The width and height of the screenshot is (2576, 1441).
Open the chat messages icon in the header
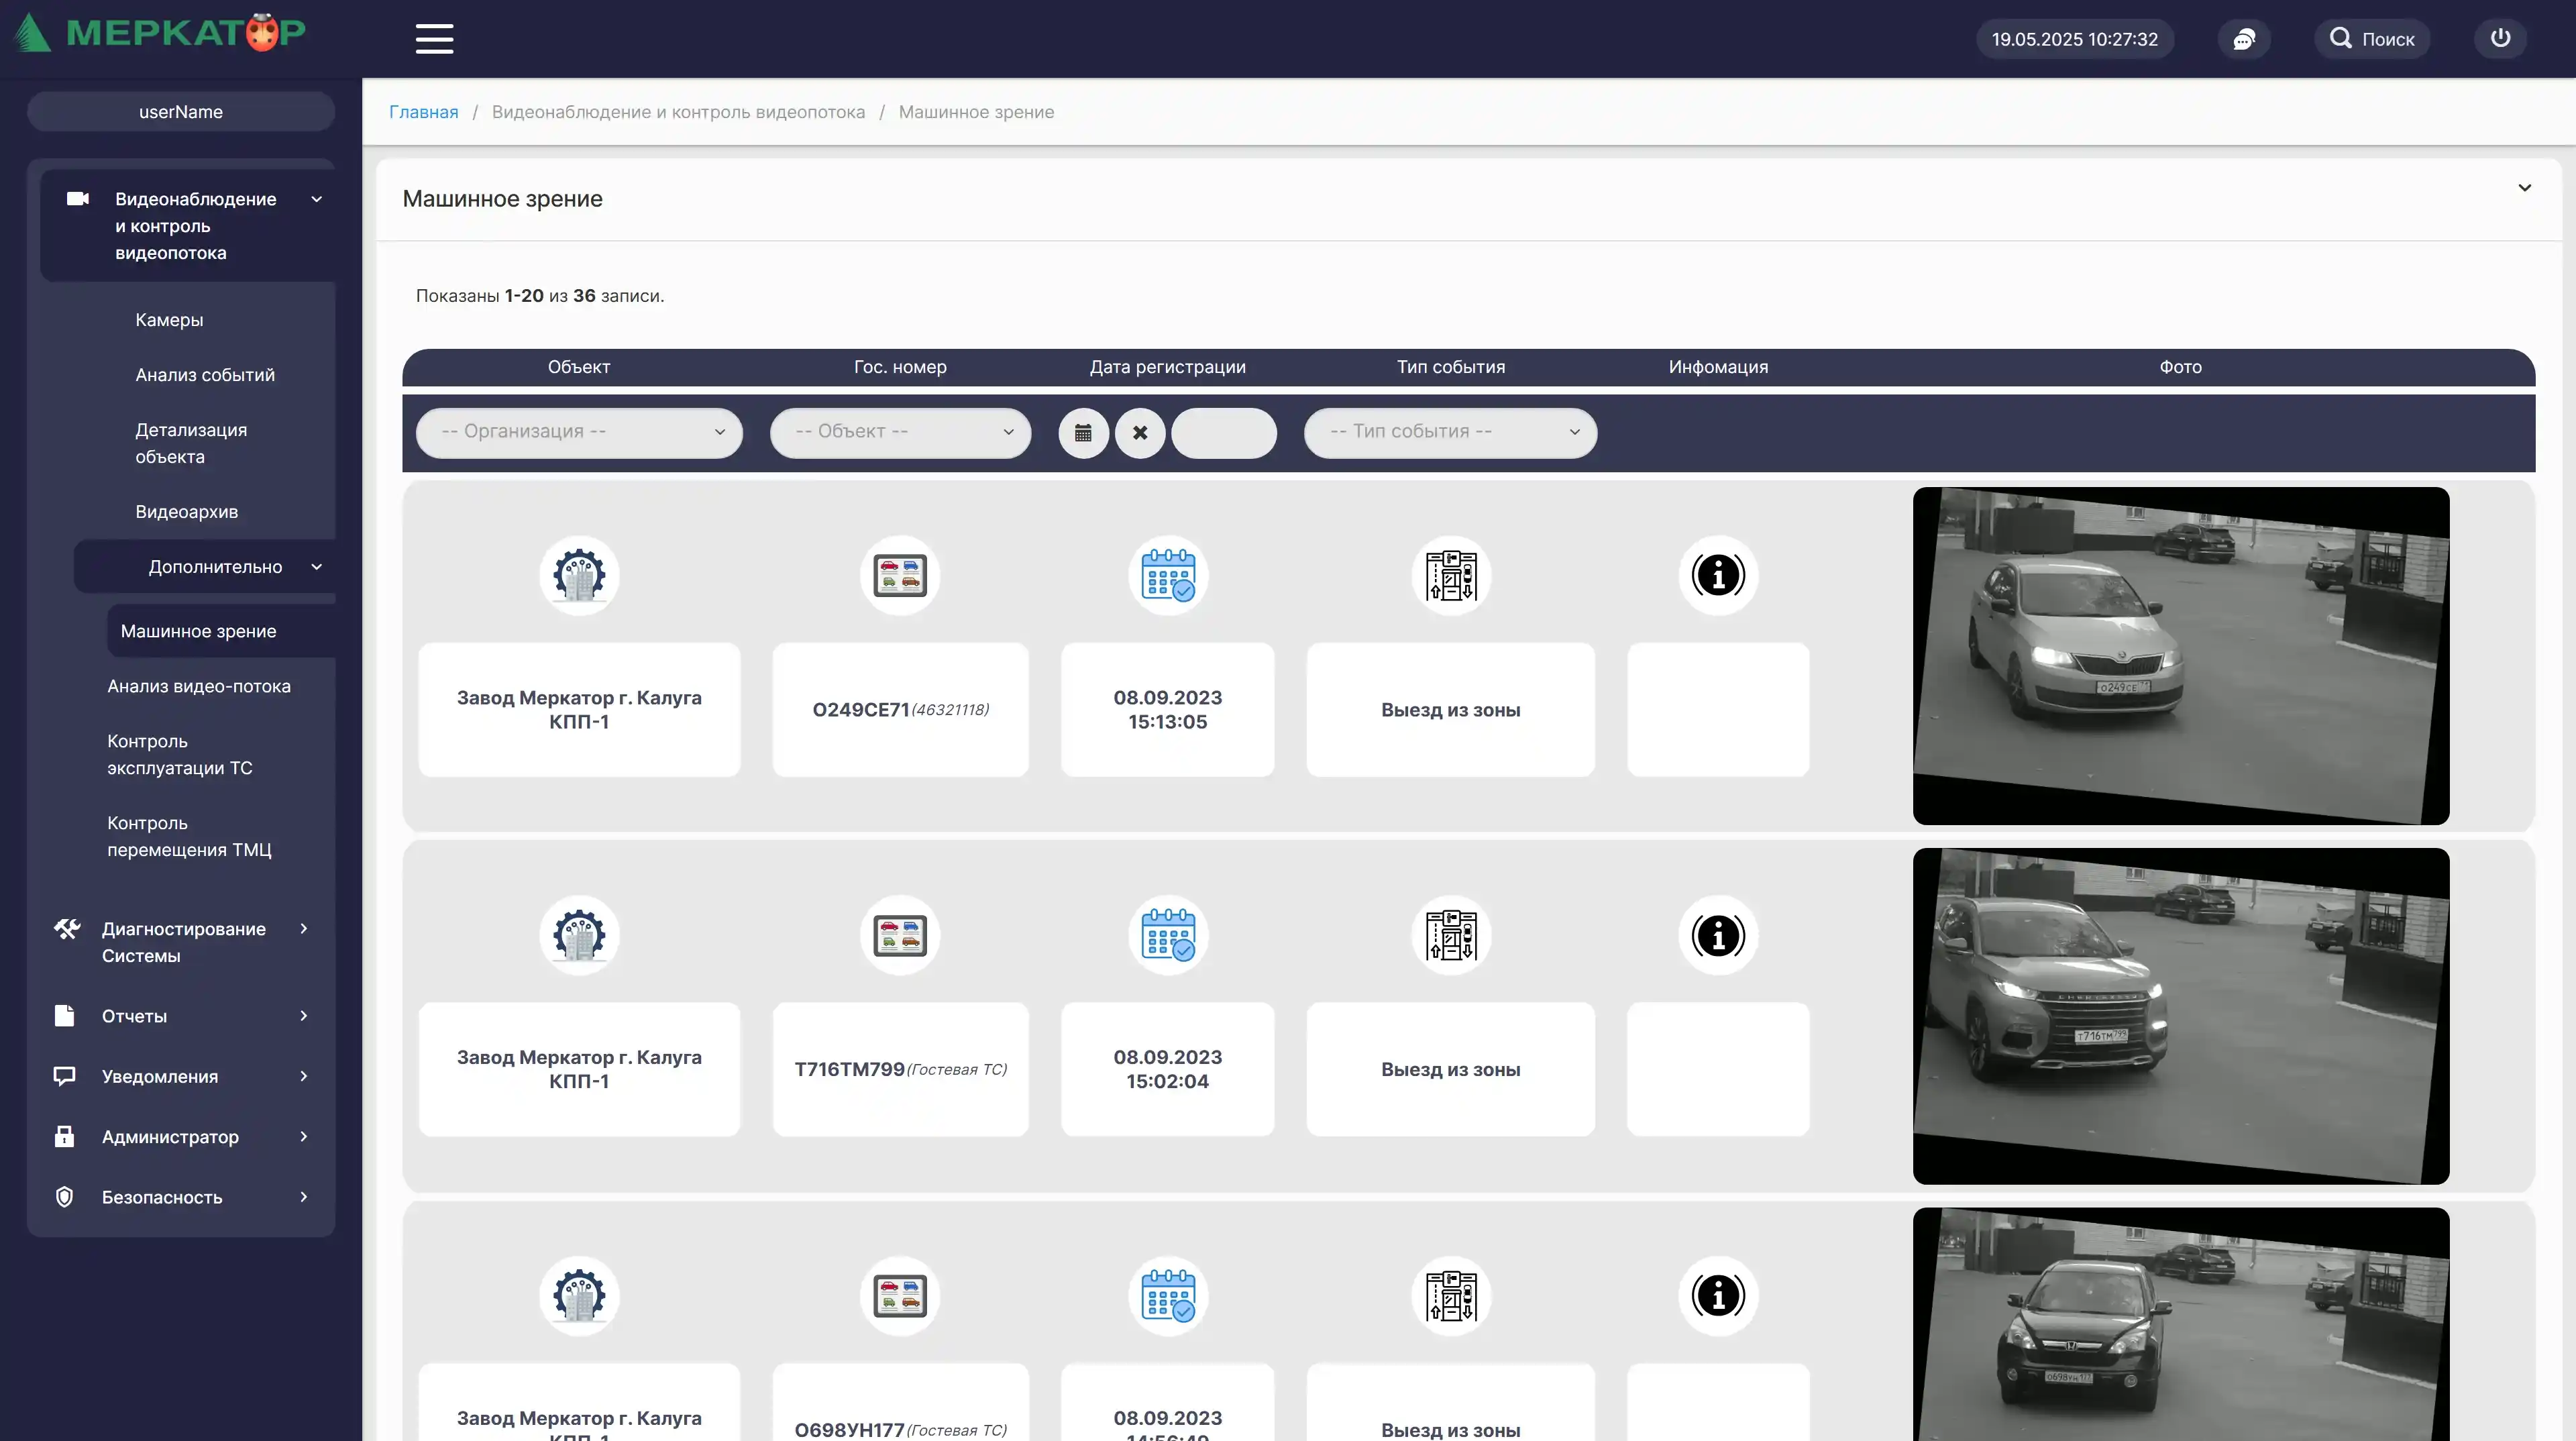[2244, 39]
